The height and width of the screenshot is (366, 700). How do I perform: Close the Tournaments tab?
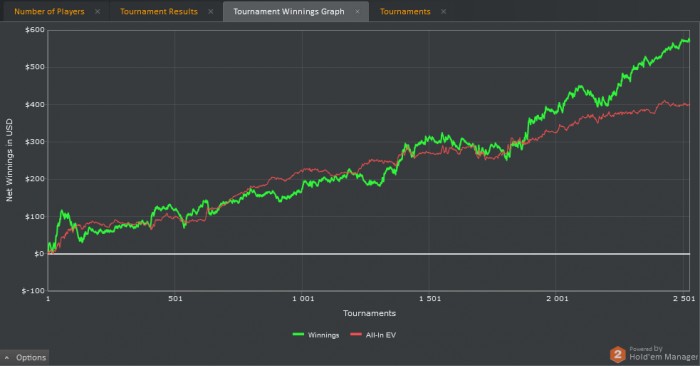click(443, 12)
